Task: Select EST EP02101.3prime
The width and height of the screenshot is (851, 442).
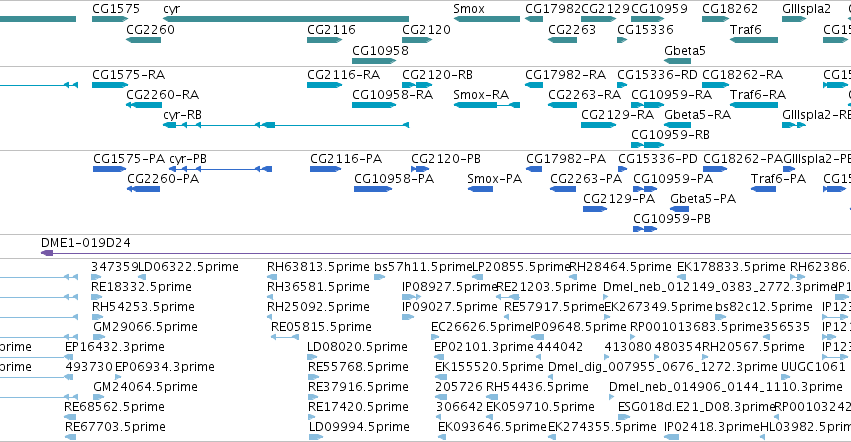Action: [x=439, y=357]
